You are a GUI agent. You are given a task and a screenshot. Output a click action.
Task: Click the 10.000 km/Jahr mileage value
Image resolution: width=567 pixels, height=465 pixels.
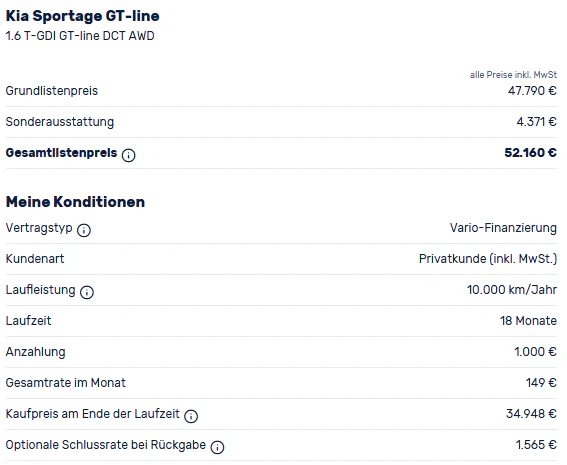click(512, 290)
